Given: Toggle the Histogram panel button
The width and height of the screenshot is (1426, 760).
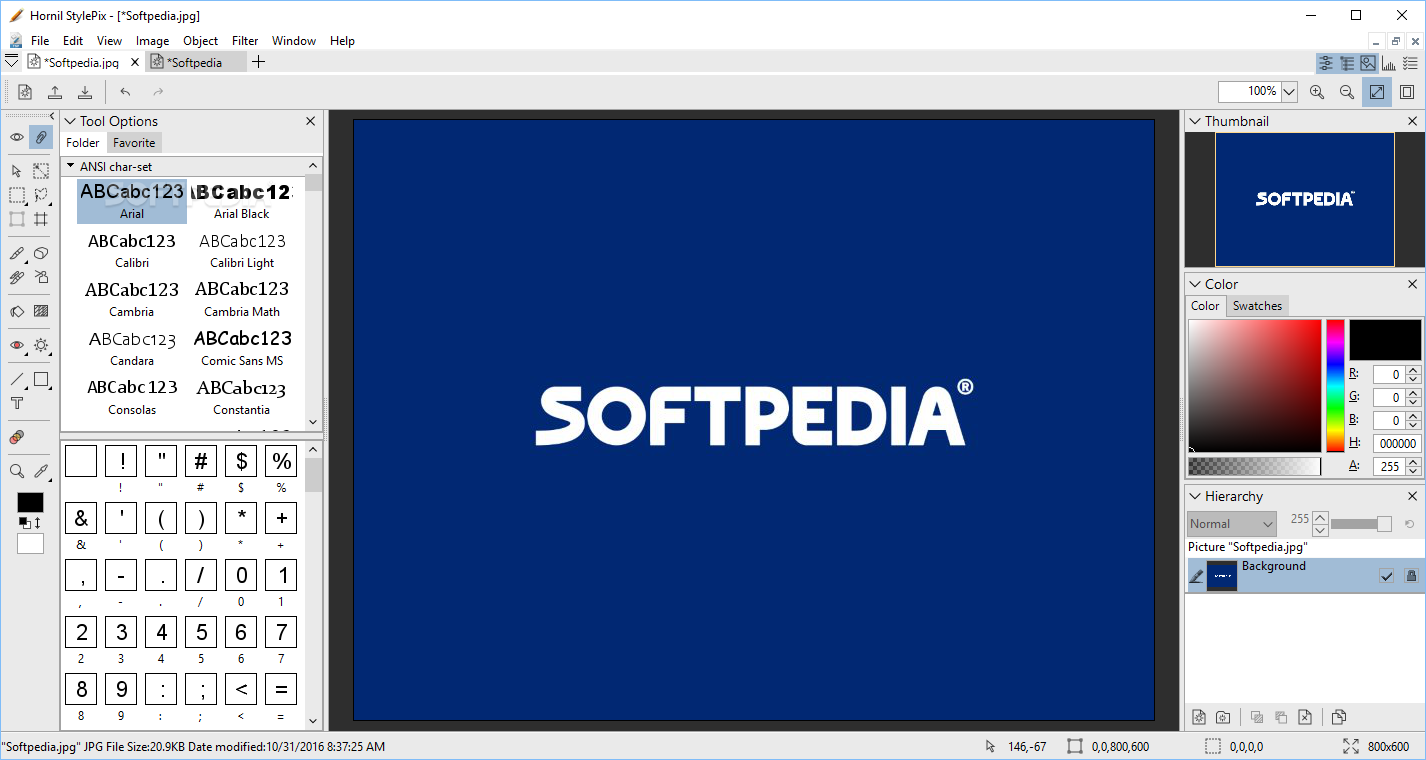Looking at the screenshot, I should (1389, 63).
